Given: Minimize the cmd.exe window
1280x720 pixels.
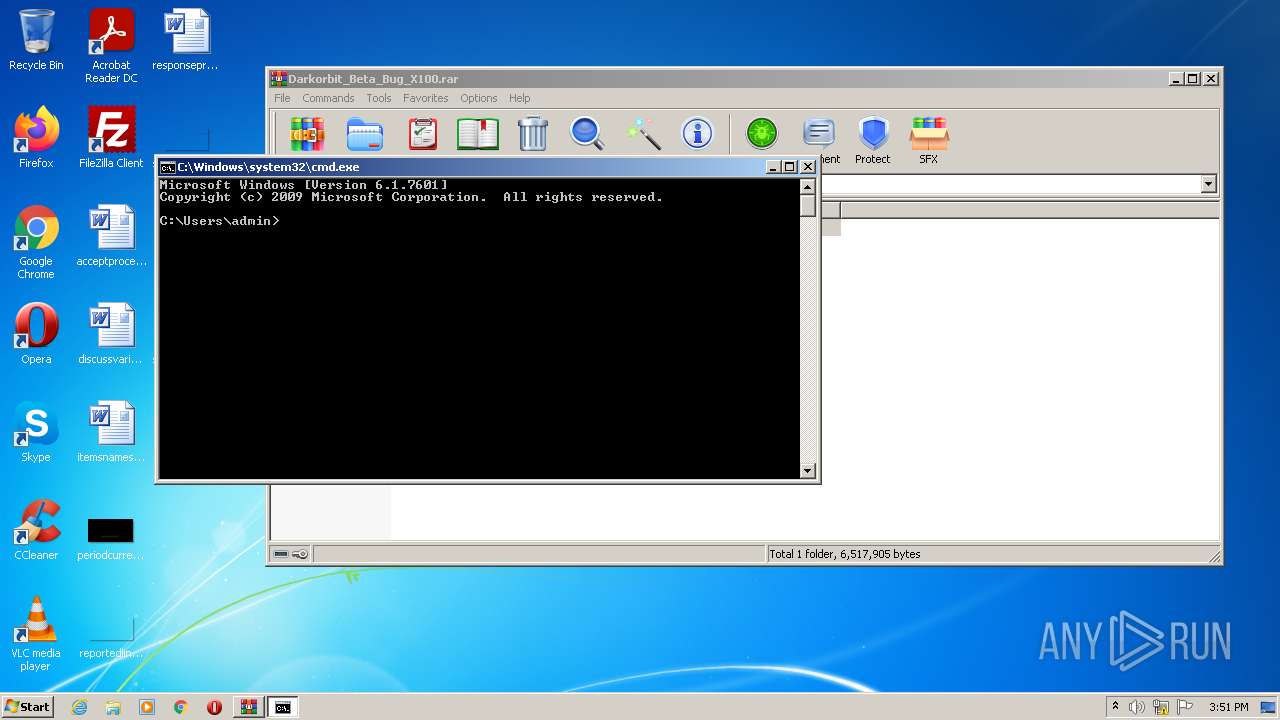Looking at the screenshot, I should (772, 167).
